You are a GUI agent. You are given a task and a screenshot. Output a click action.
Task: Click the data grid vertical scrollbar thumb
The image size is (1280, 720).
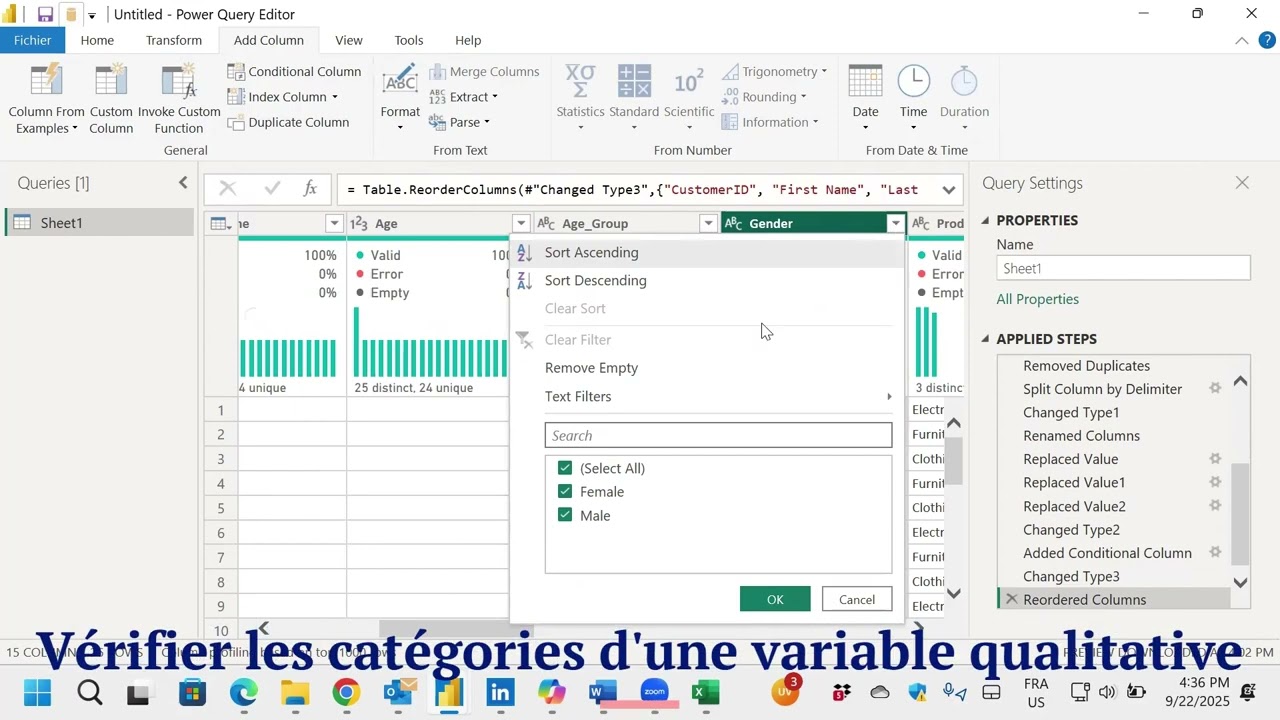954,460
